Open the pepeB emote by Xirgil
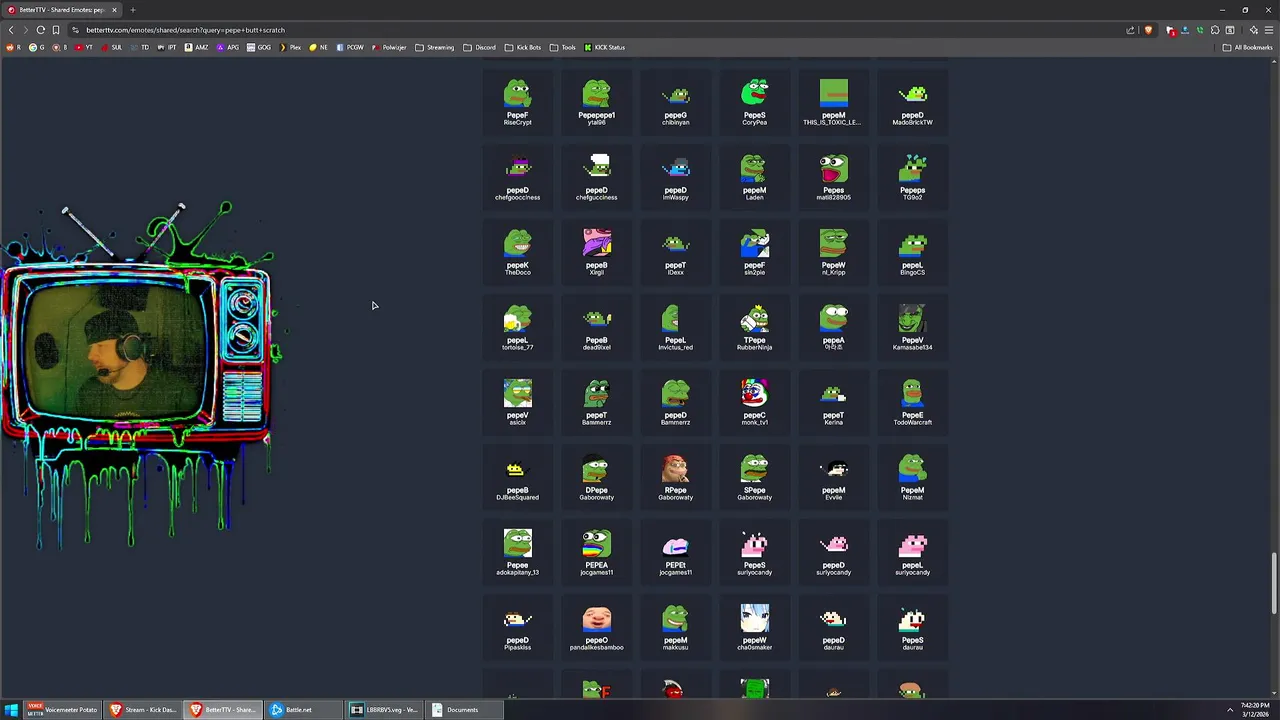The width and height of the screenshot is (1280, 720). [x=596, y=251]
